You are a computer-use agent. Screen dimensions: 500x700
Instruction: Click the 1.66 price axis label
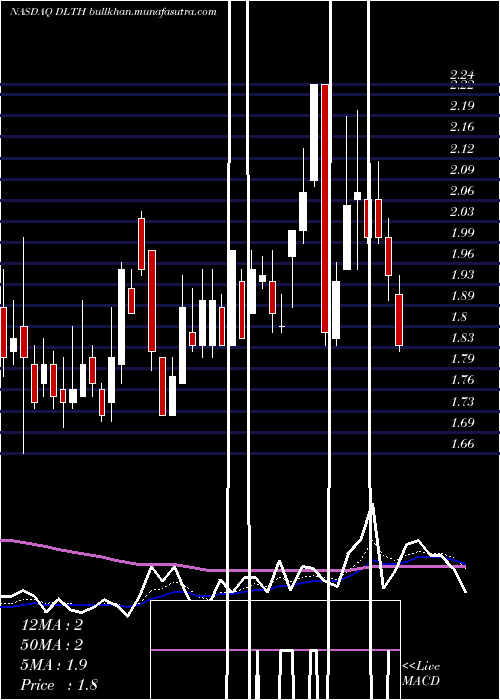[462, 444]
